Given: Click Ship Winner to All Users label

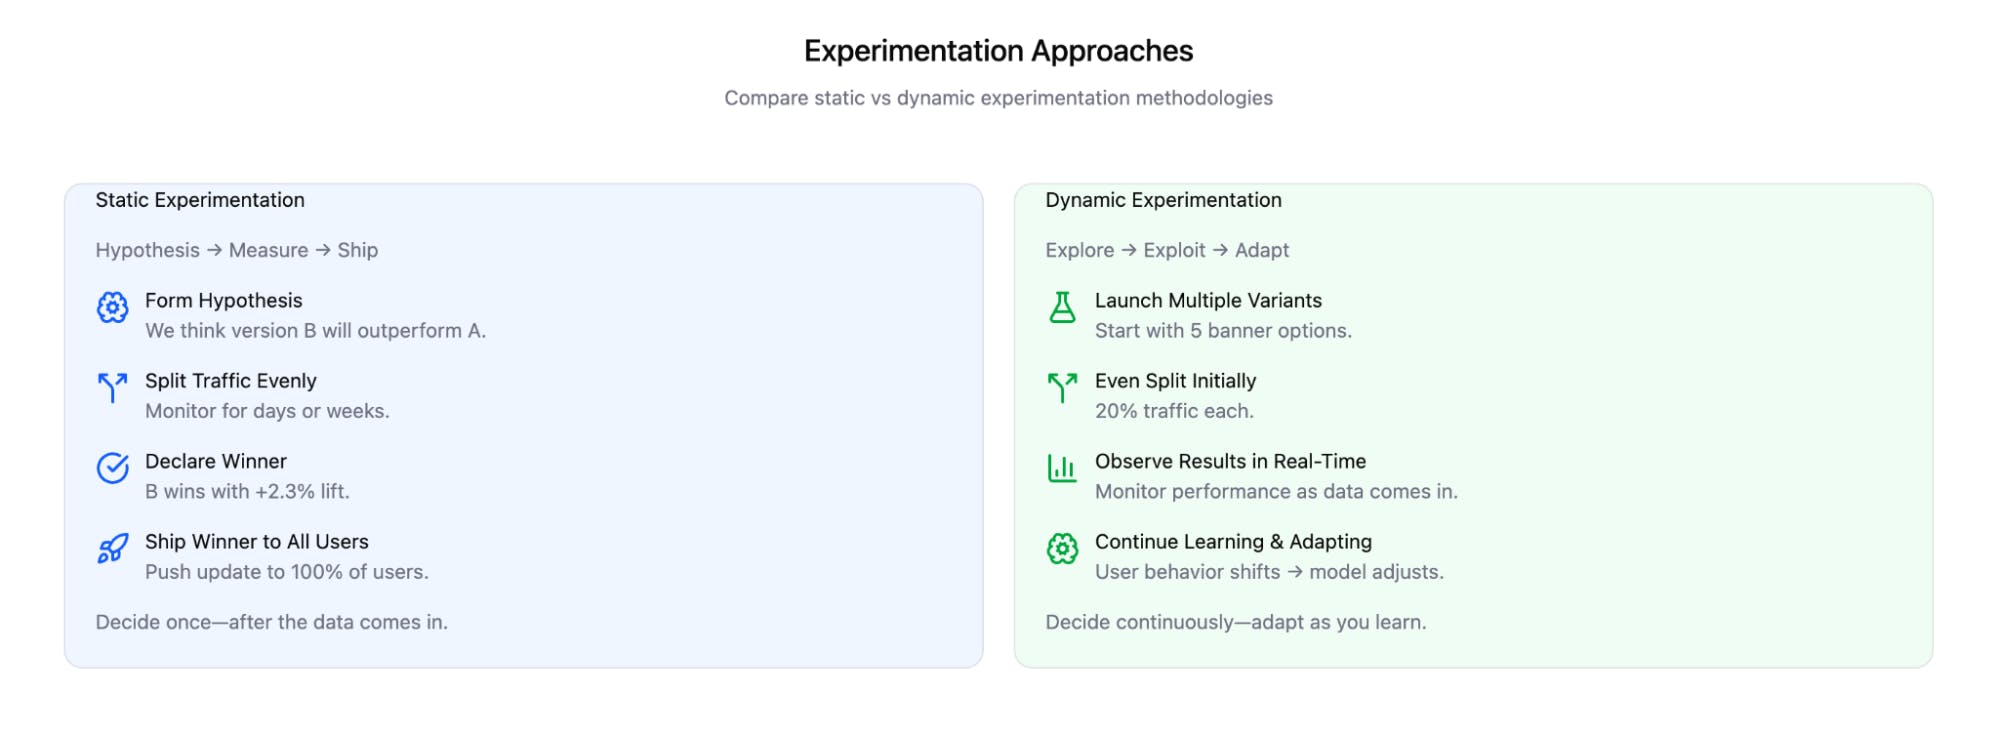Looking at the screenshot, I should (x=256, y=542).
